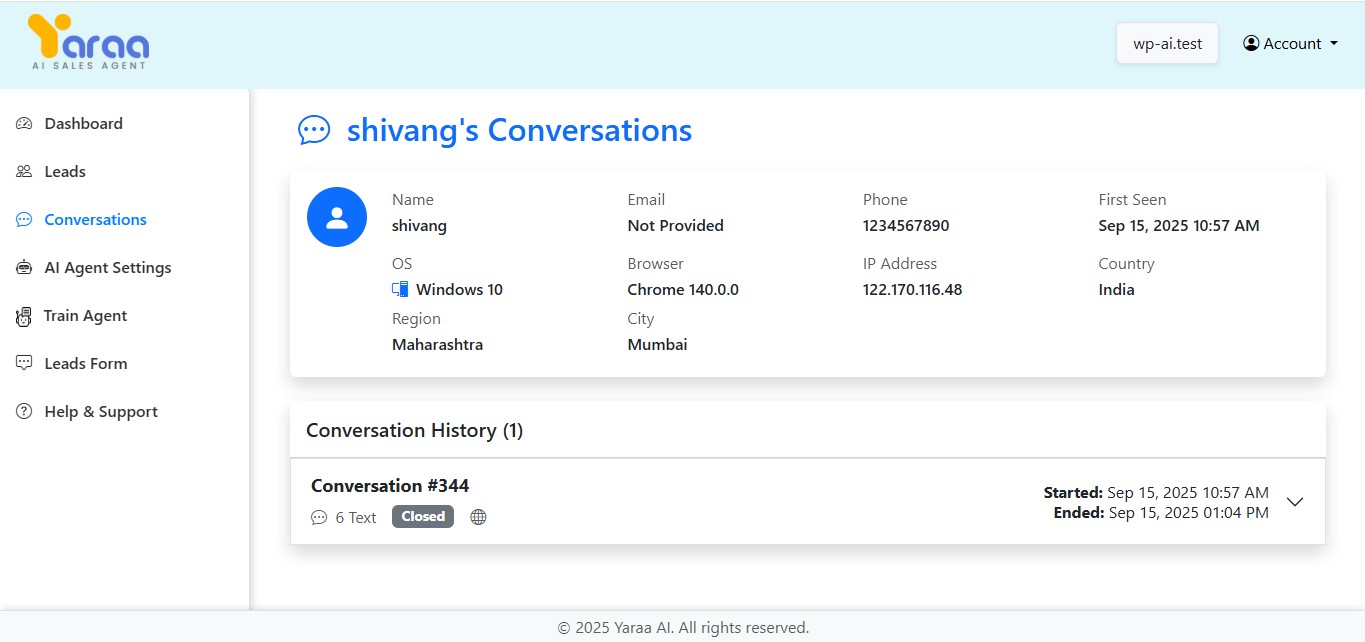Click the 6 Text message count
1365x642 pixels.
point(355,518)
